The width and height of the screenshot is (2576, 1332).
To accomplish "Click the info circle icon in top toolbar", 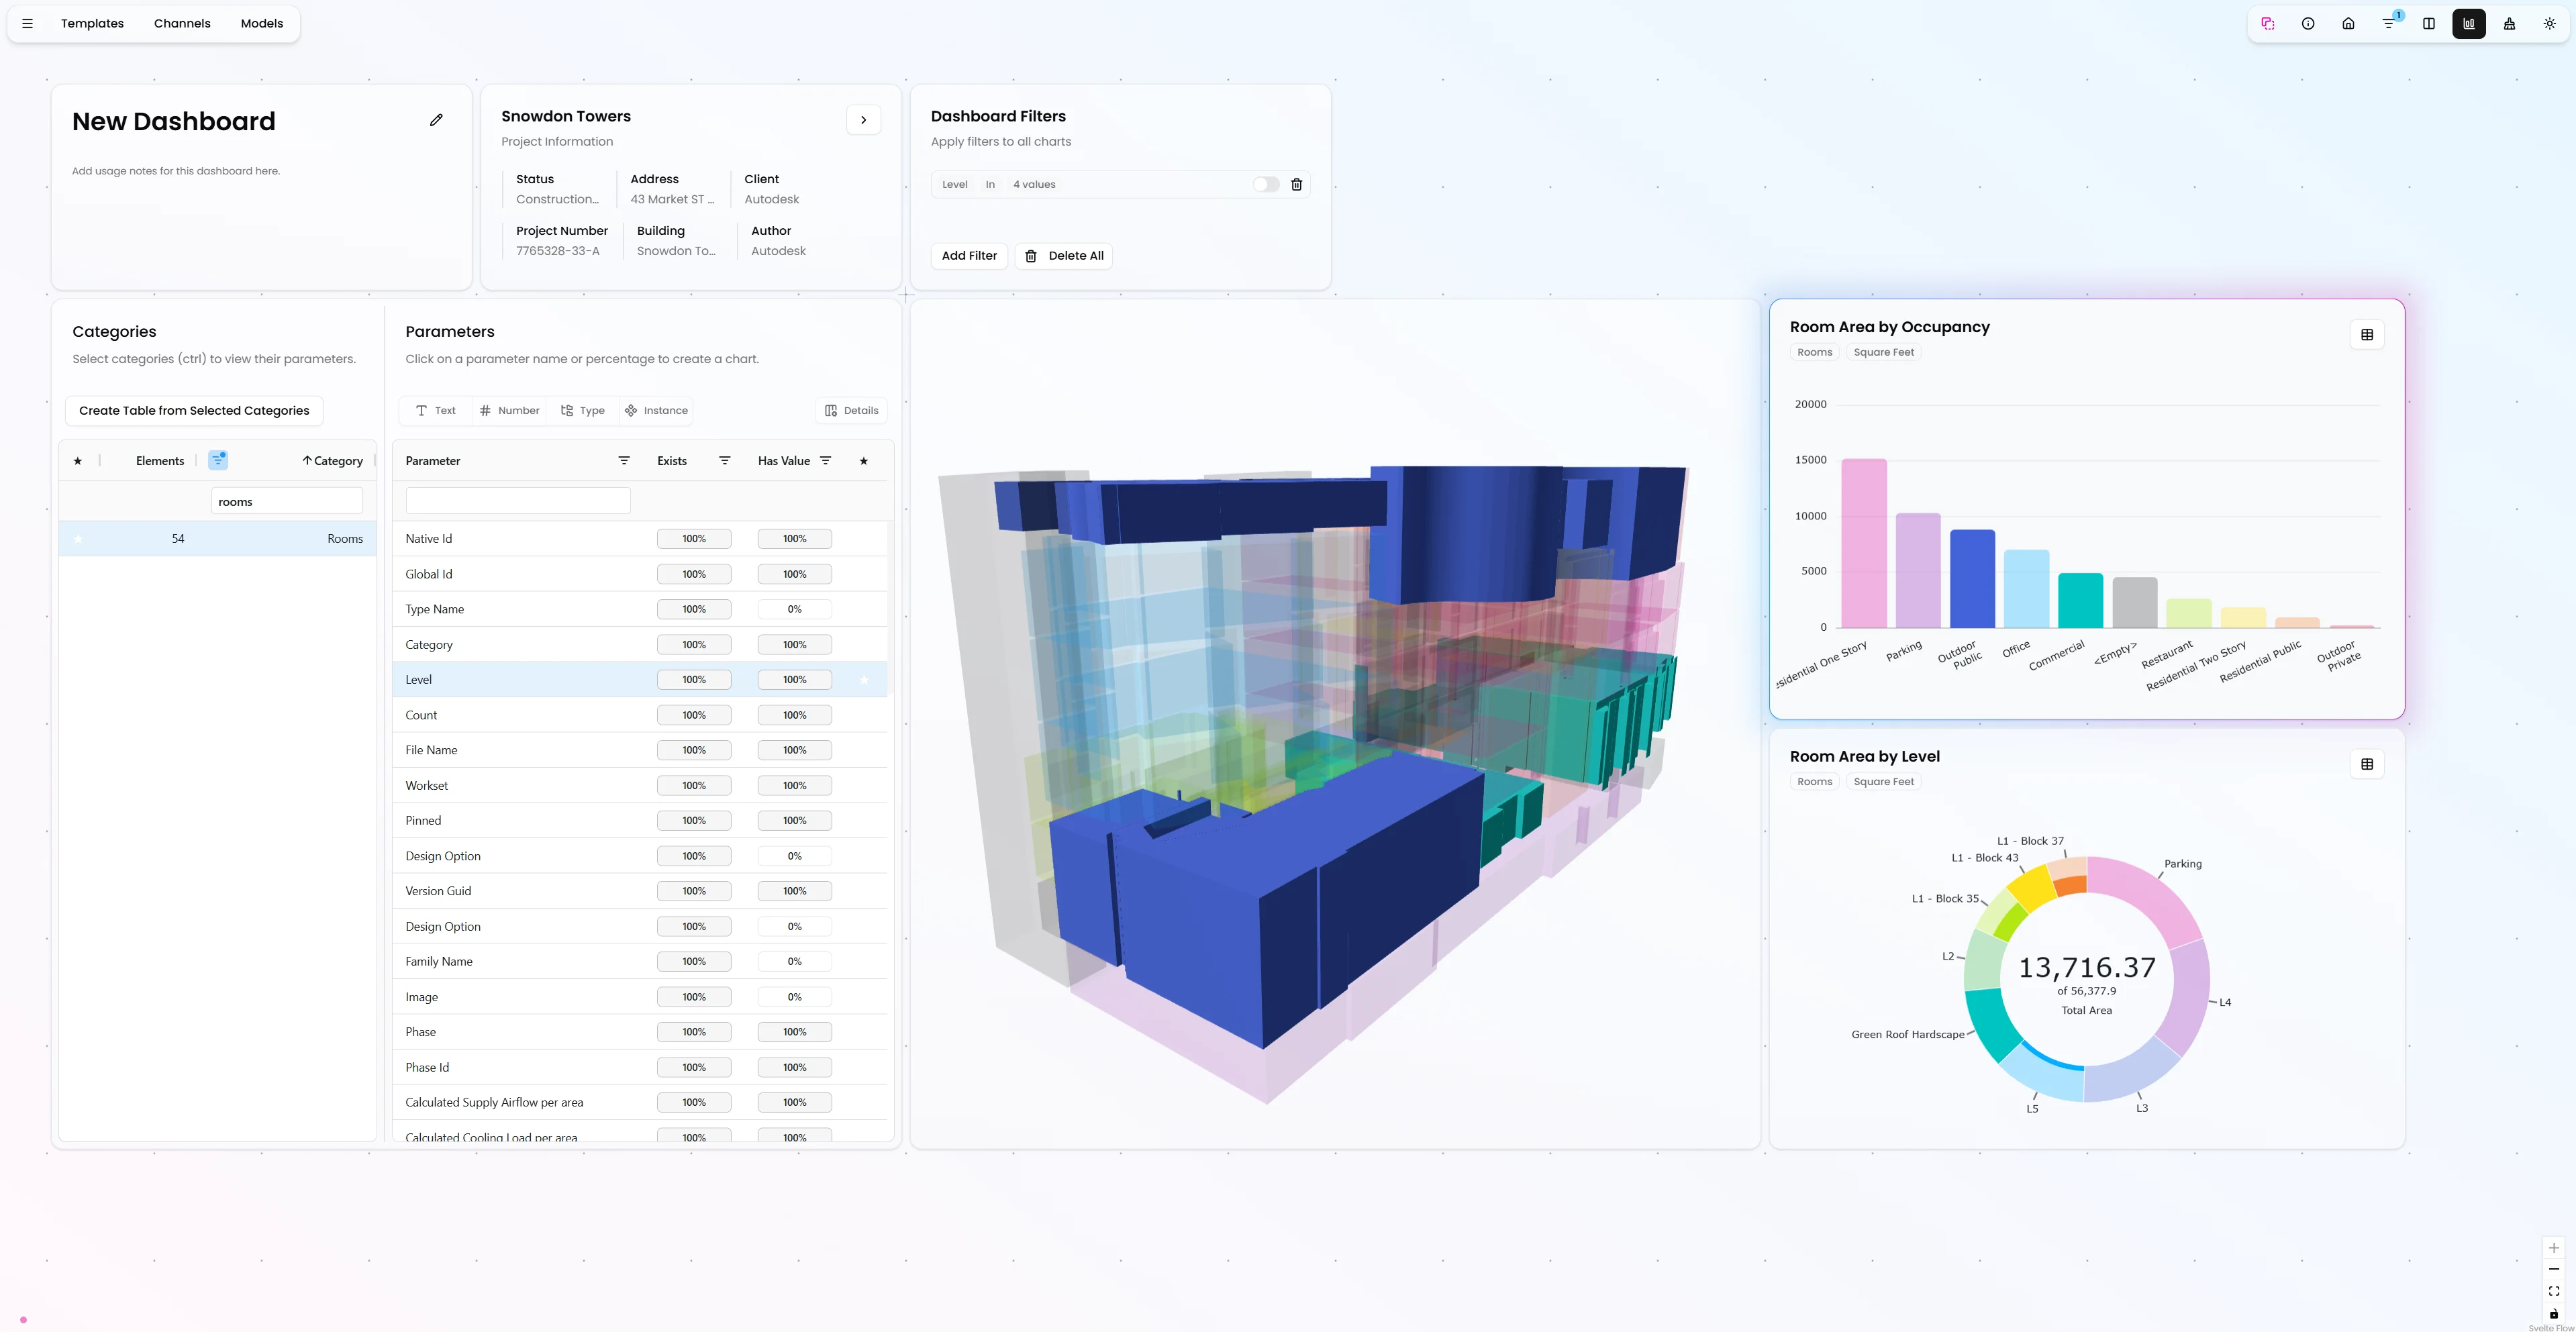I will coord(2308,23).
